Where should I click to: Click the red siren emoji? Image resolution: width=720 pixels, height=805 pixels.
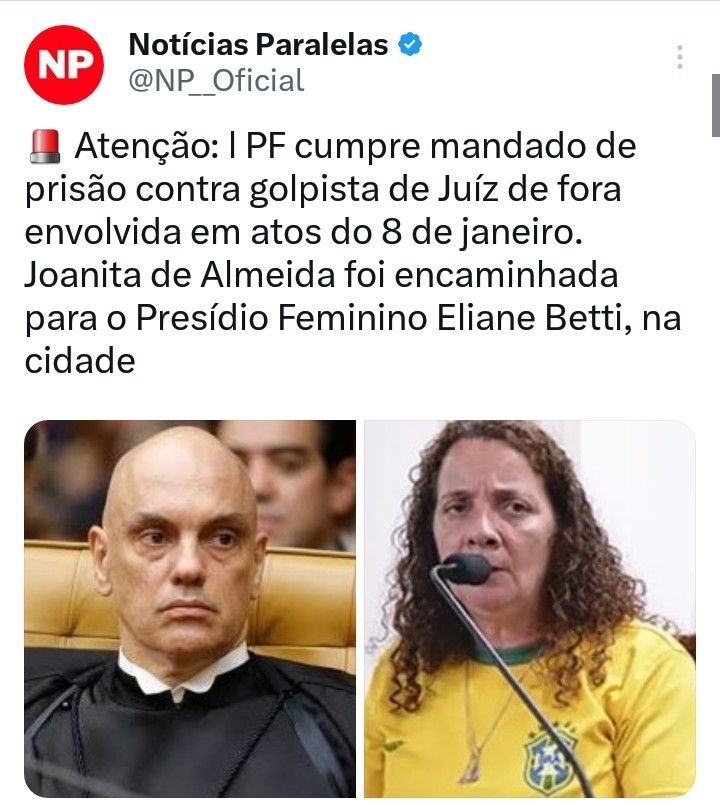(44, 147)
